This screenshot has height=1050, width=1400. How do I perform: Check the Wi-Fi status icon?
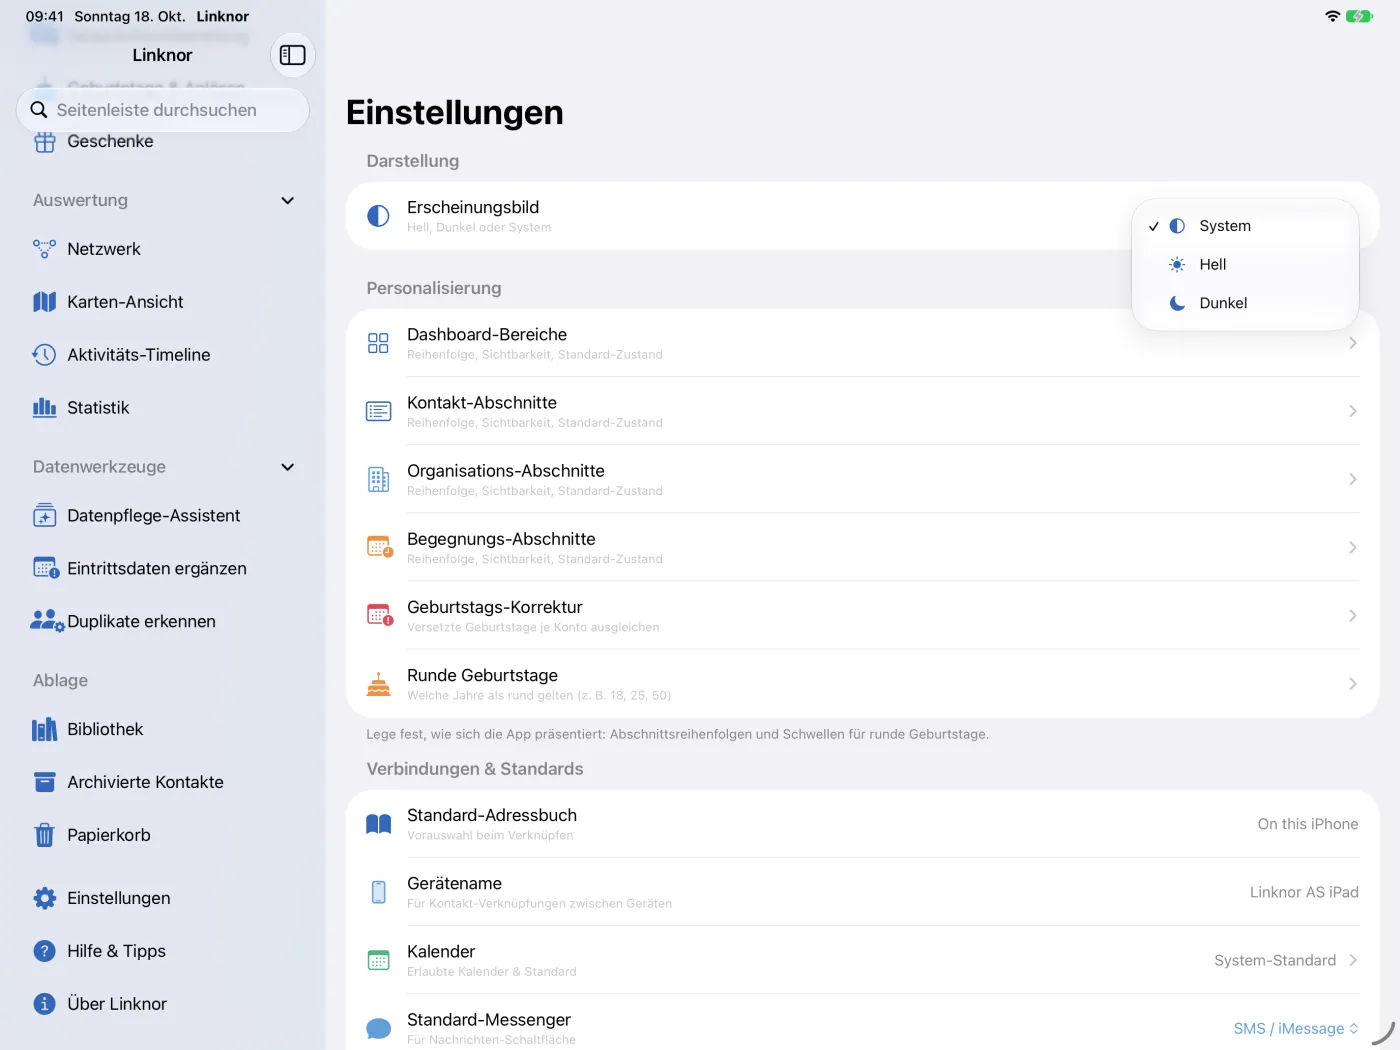[1332, 16]
